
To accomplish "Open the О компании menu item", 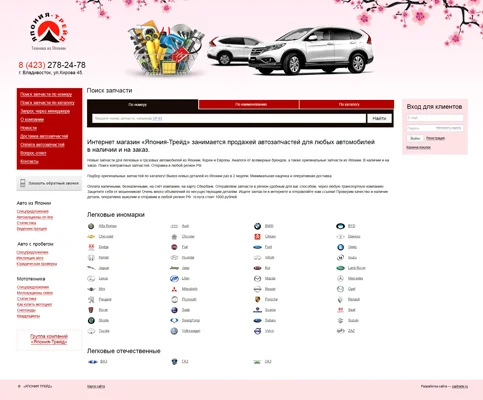I will [x=32, y=119].
